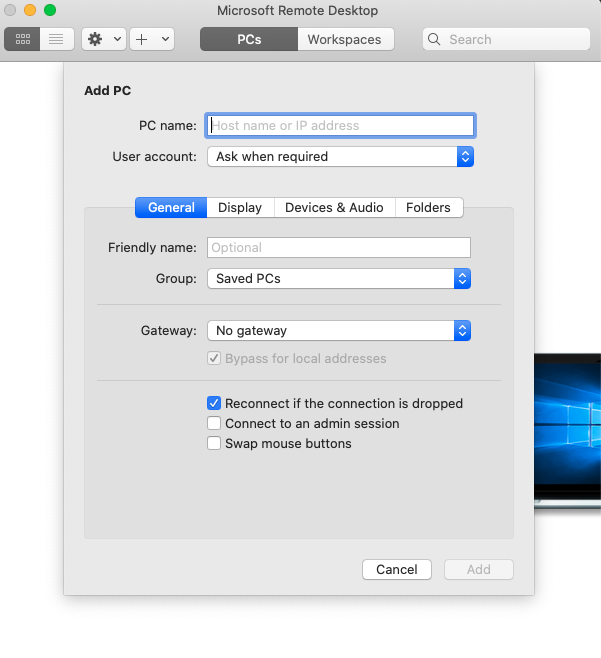The height and width of the screenshot is (658, 601).
Task: Enable Connect to an admin session
Action: [214, 423]
